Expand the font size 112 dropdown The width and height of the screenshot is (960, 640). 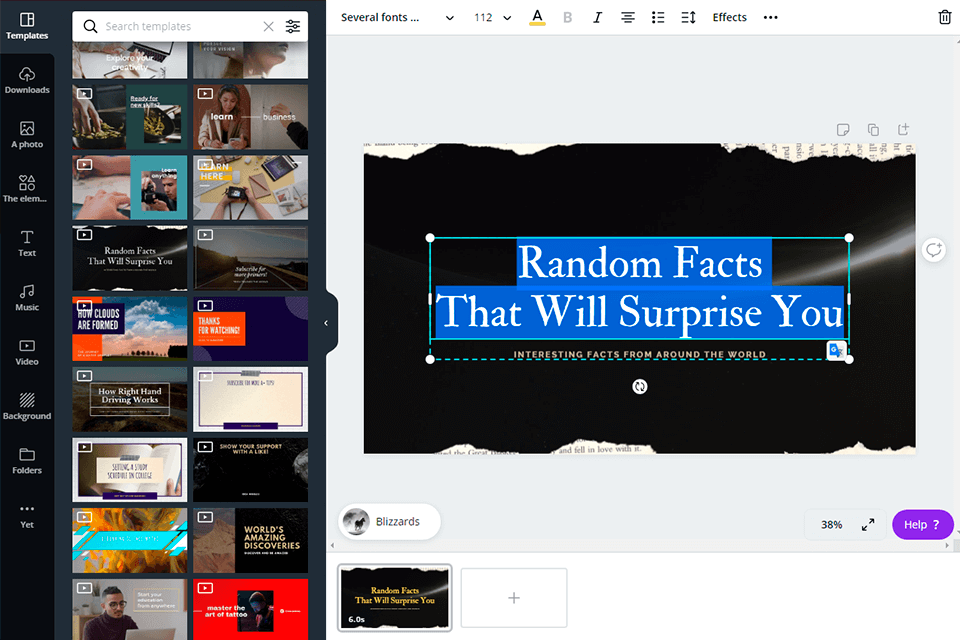[x=492, y=18]
